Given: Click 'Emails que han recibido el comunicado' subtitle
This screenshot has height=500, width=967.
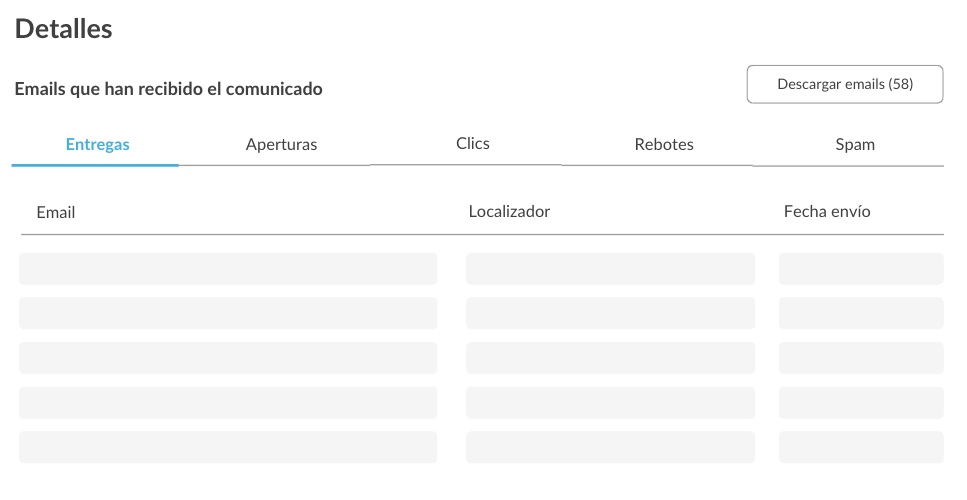Looking at the screenshot, I should (168, 89).
